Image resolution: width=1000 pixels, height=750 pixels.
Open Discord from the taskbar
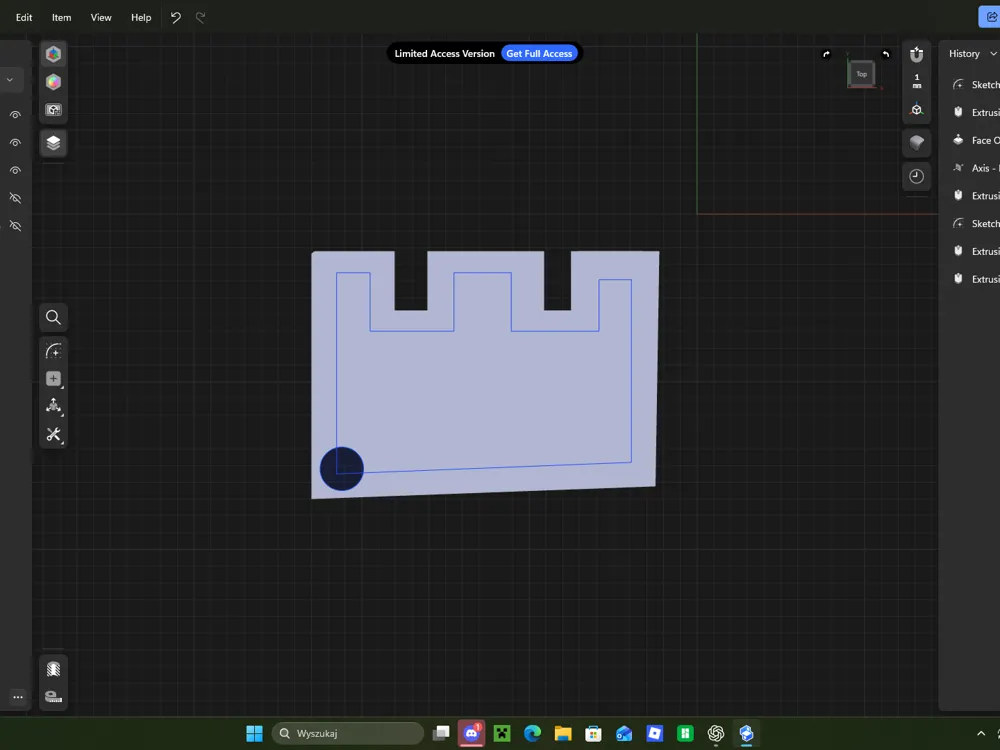[471, 733]
